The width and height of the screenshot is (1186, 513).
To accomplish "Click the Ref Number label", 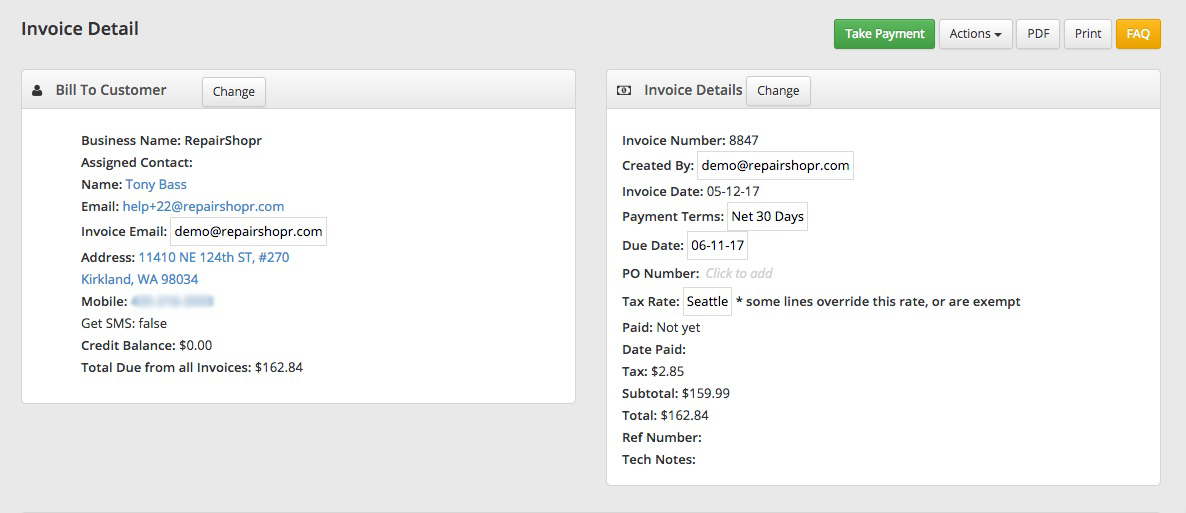I will click(x=662, y=437).
